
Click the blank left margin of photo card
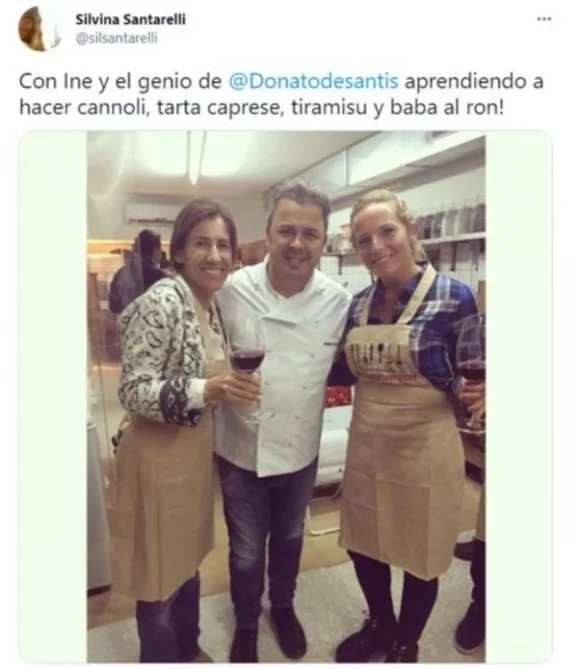(x=53, y=397)
